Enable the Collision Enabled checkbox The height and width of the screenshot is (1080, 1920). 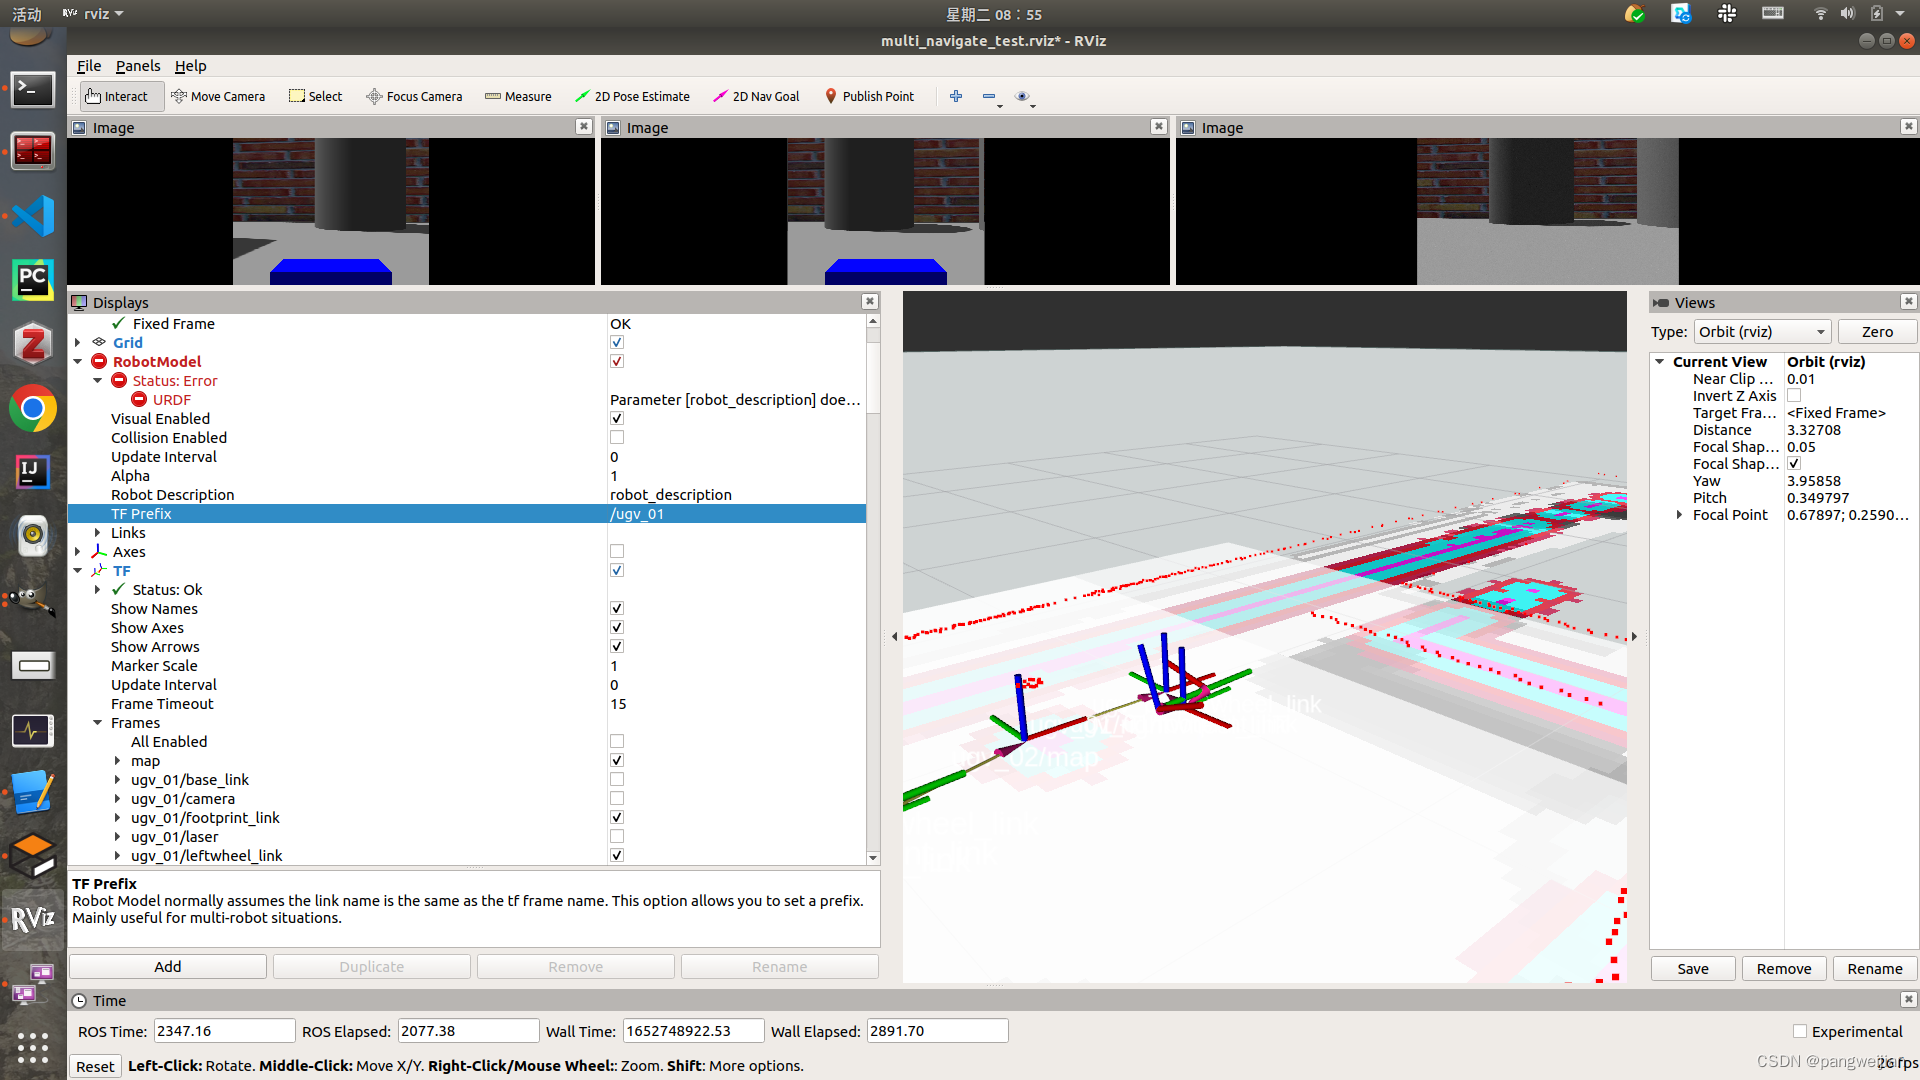[617, 438]
